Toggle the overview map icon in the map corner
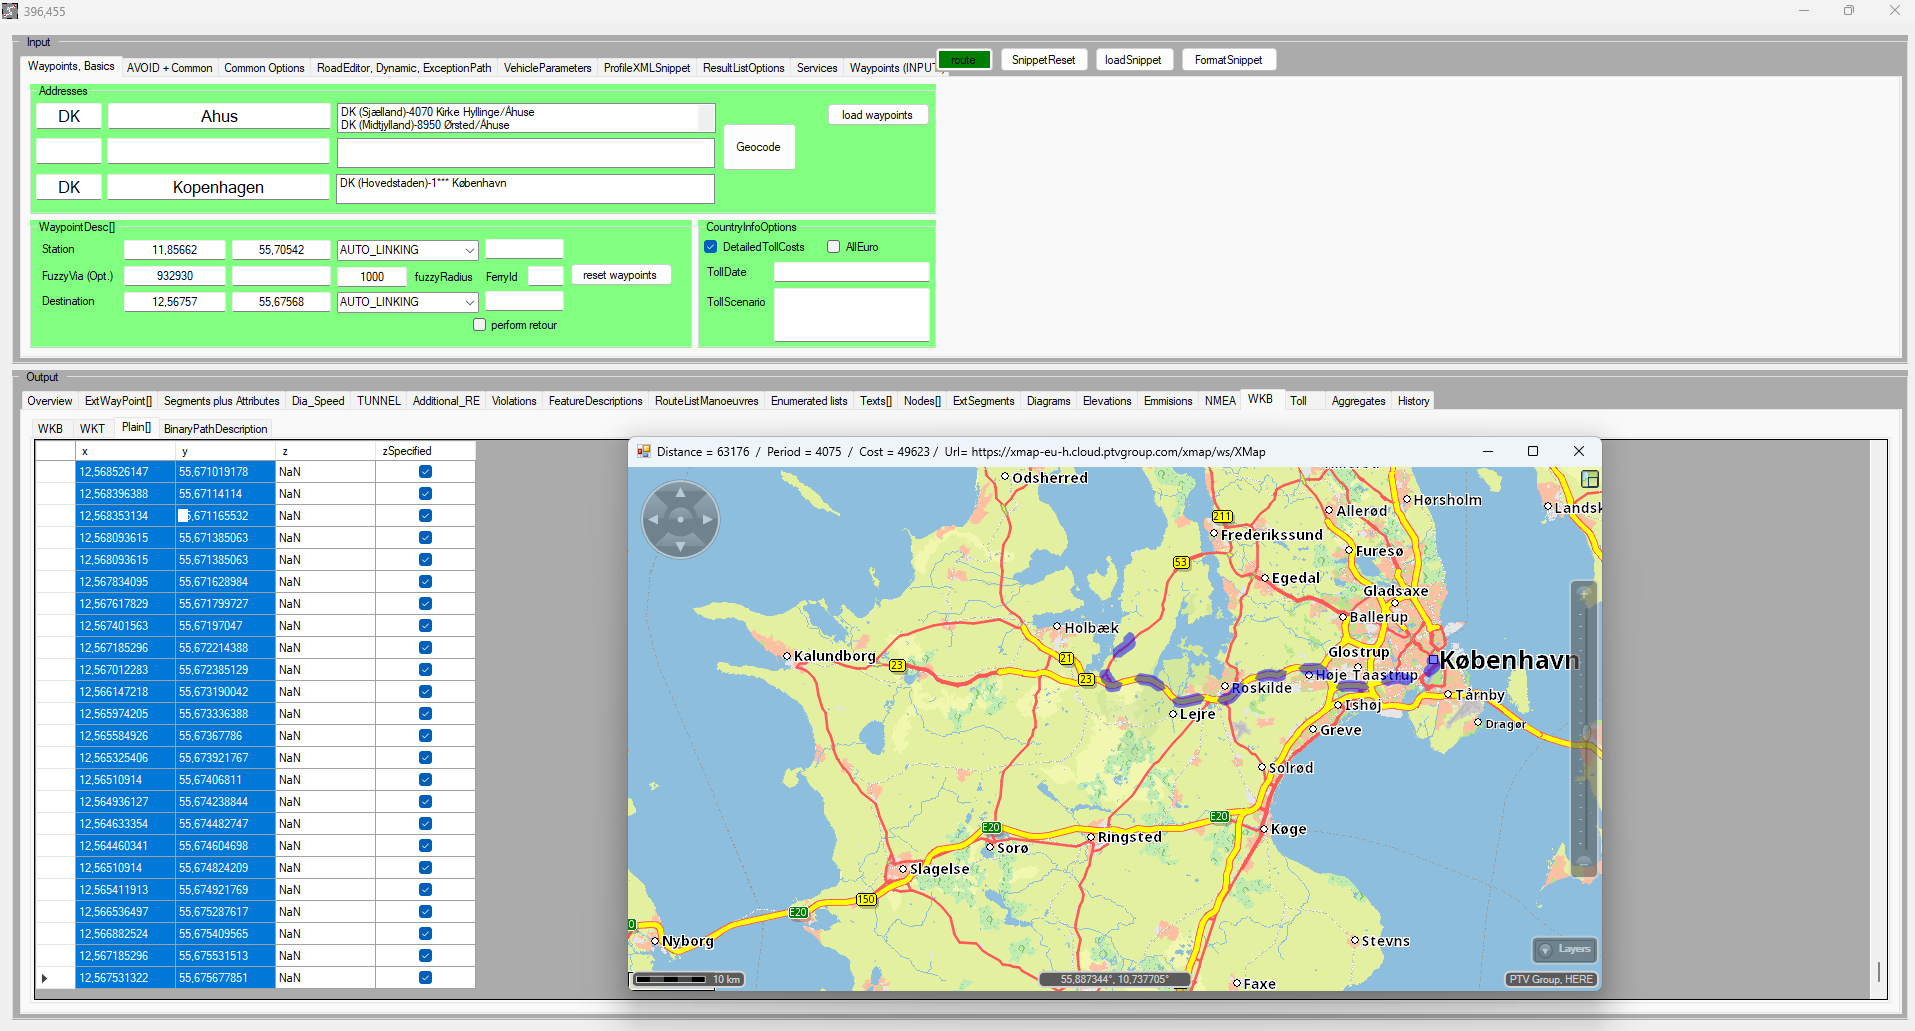The height and width of the screenshot is (1031, 1915). click(1589, 480)
